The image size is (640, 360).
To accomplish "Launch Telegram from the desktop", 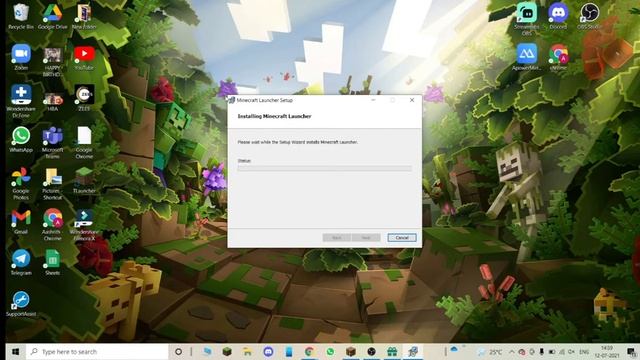I will [x=21, y=262].
